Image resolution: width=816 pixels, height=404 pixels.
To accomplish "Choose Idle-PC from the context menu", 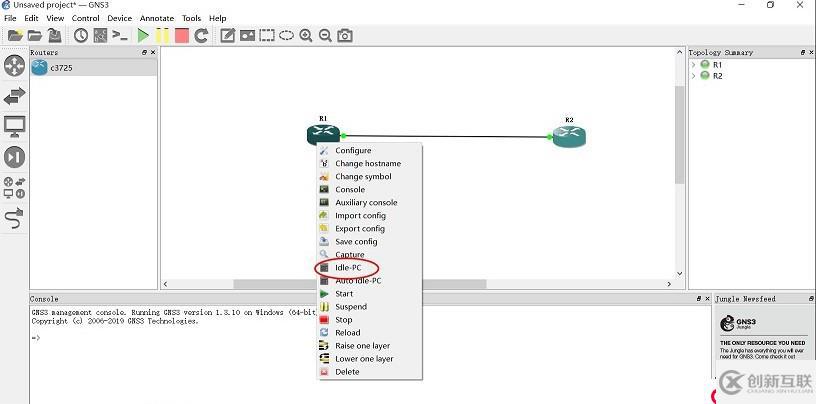I will click(x=369, y=268).
